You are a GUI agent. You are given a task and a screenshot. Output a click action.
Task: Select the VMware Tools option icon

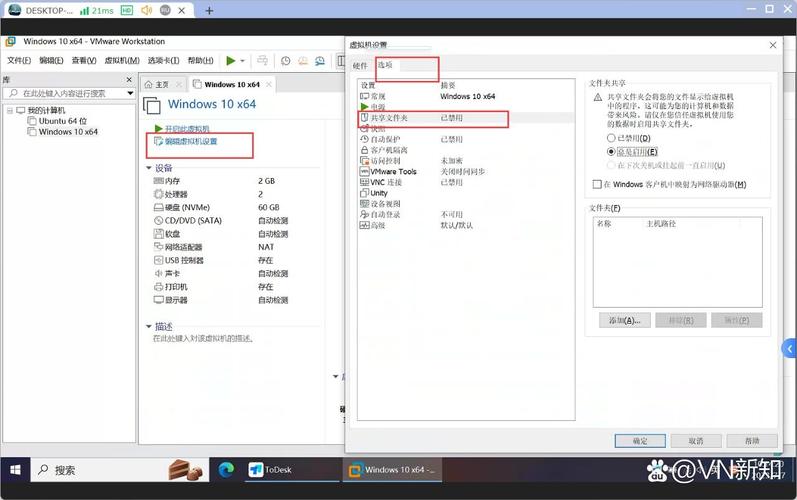[364, 172]
